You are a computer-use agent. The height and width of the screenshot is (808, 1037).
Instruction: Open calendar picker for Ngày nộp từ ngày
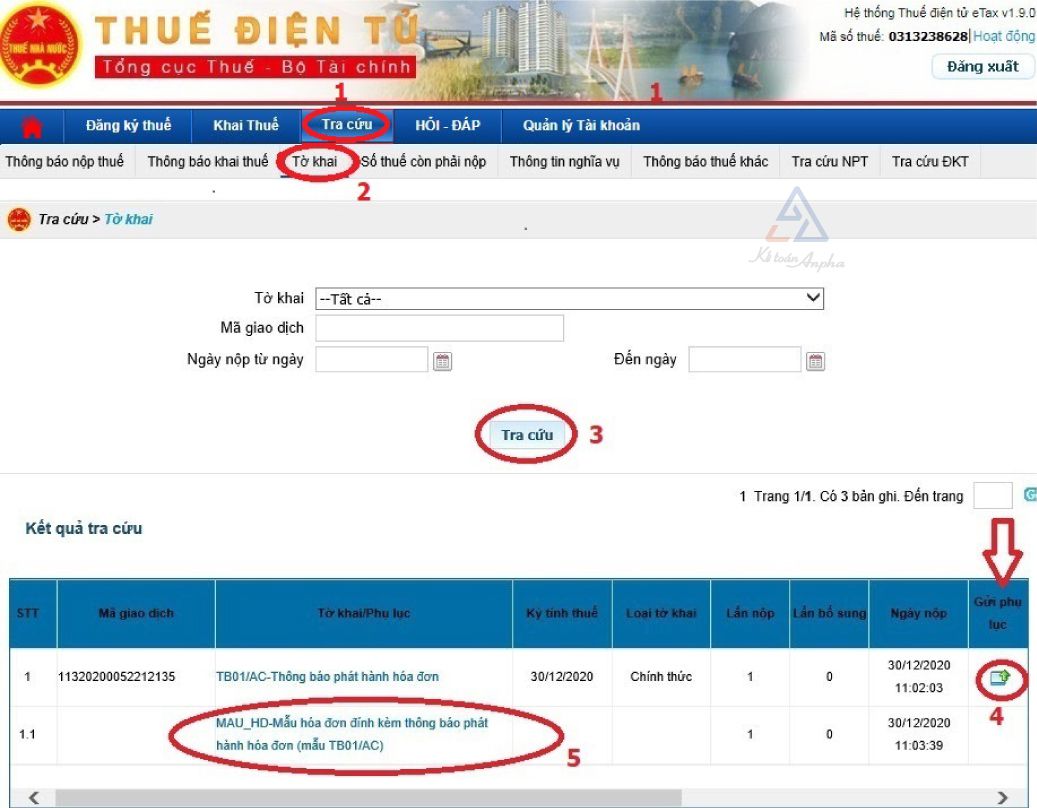coord(443,361)
